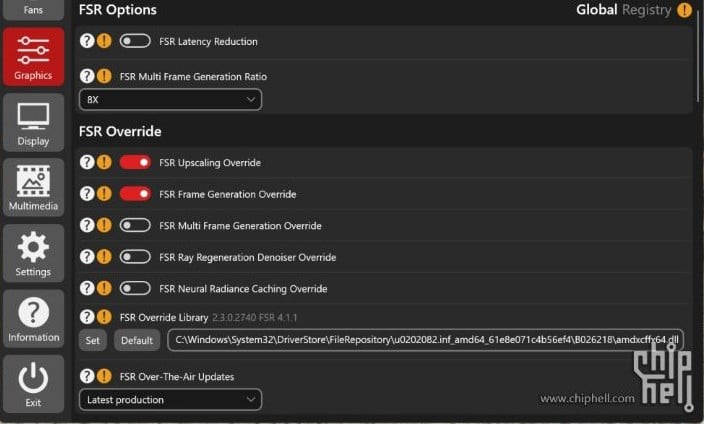Click help icon for FSR Override Library

87,317
